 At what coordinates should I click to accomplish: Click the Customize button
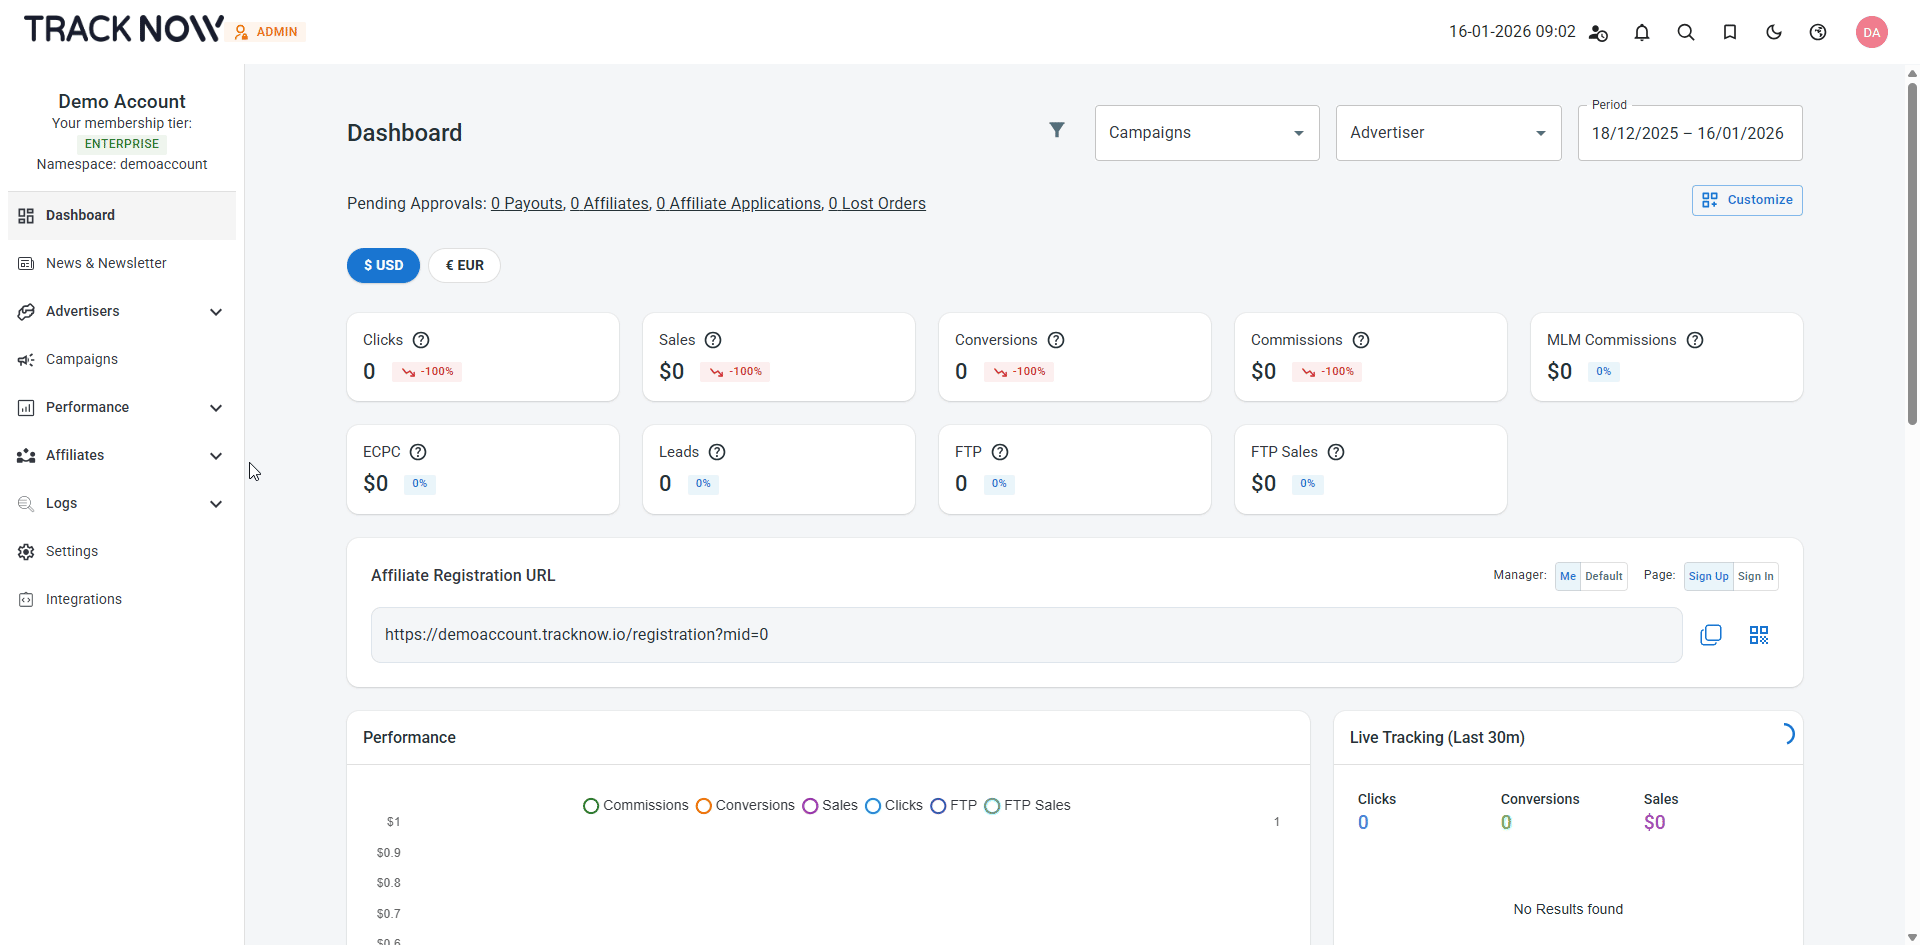click(x=1746, y=200)
